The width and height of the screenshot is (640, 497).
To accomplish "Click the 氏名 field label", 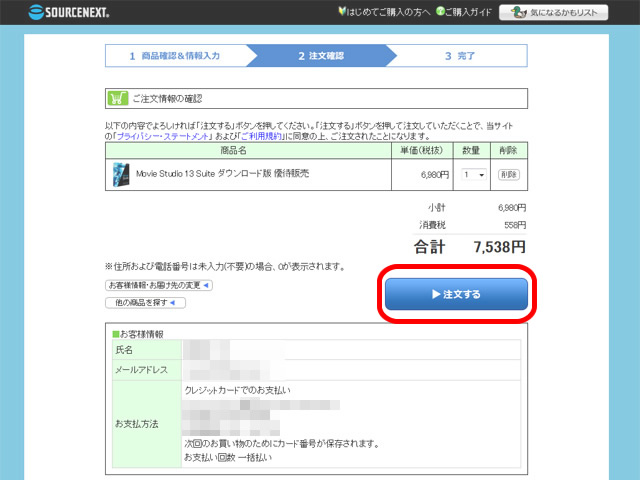I will 124,350.
